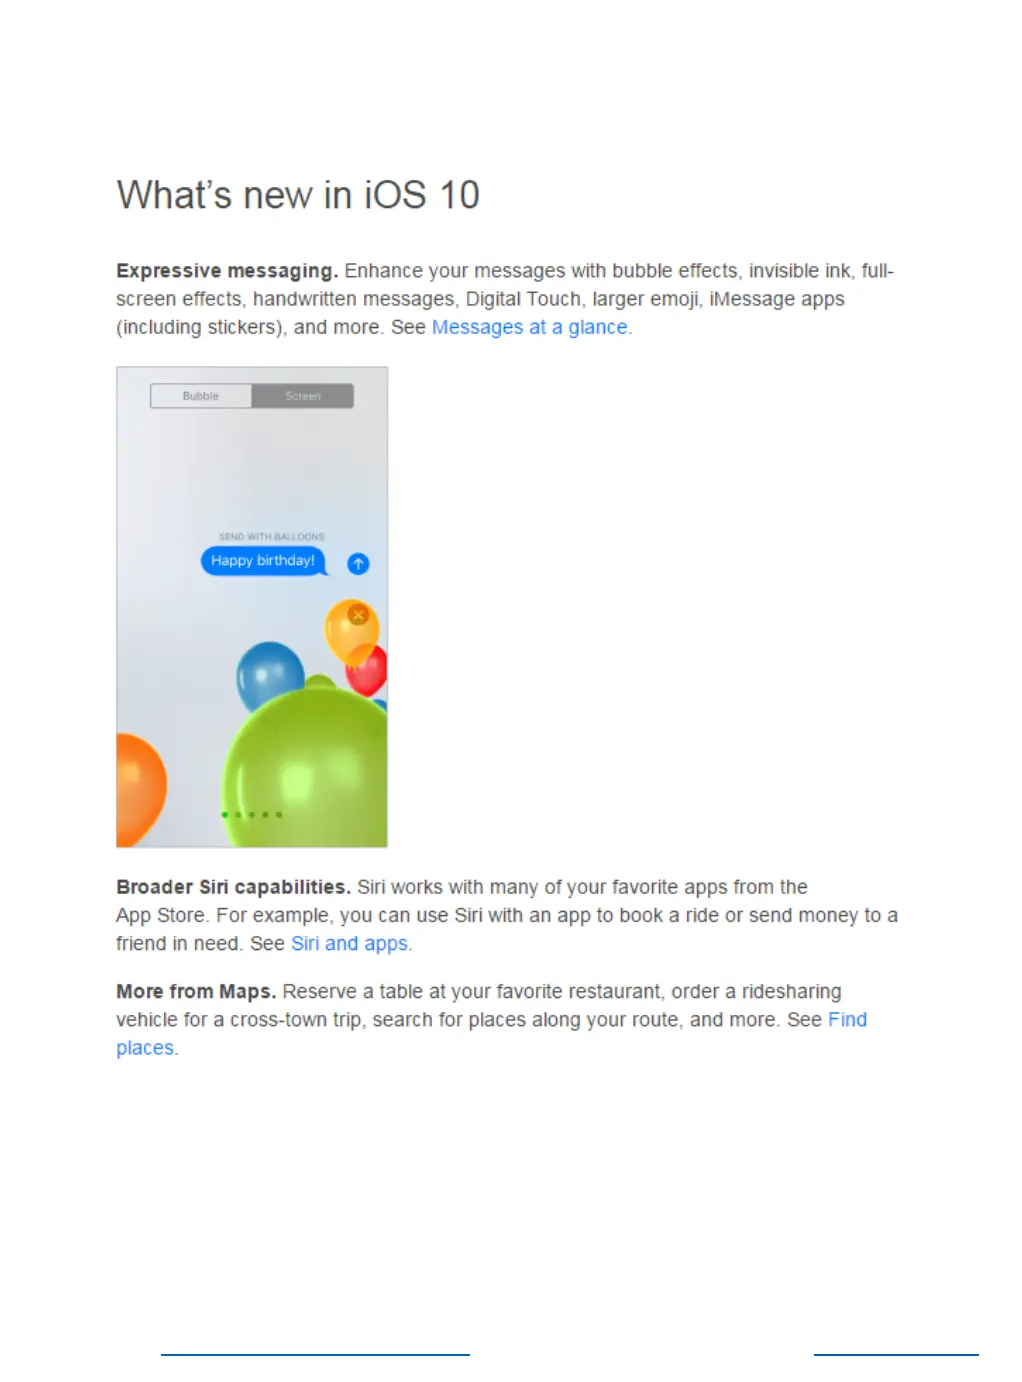The height and width of the screenshot is (1382, 1022).
Task: Click the bold Expressive messaging text
Action: coord(227,271)
